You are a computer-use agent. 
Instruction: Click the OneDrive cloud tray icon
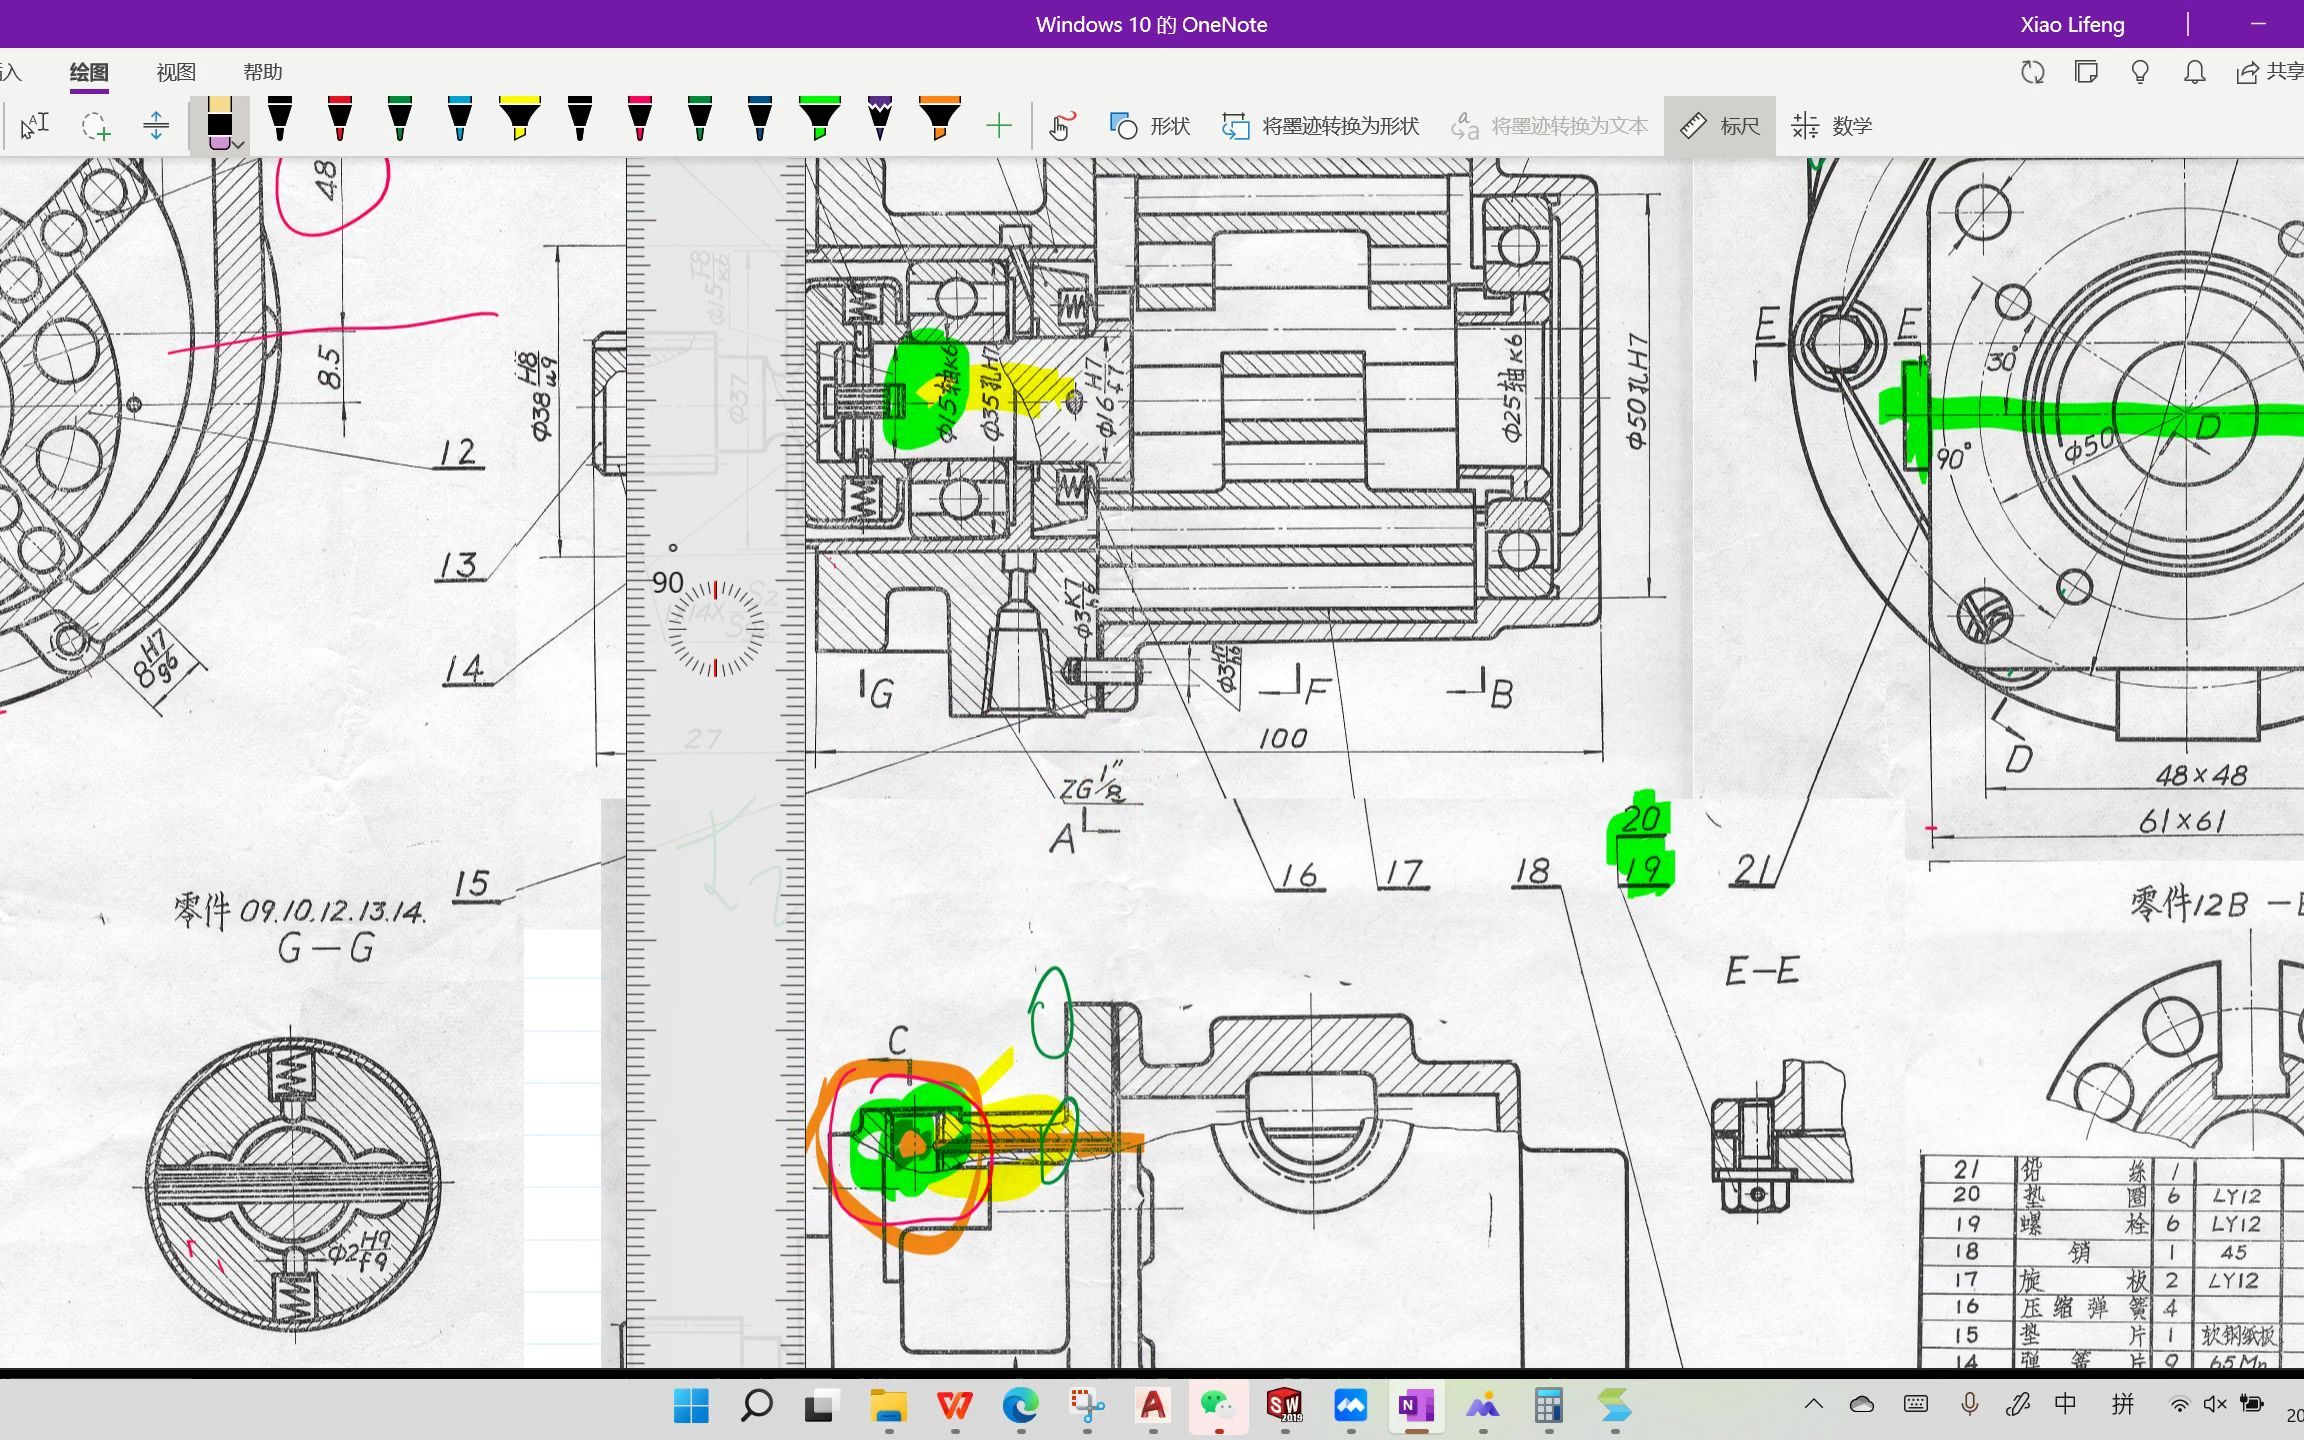pyautogui.click(x=1862, y=1404)
